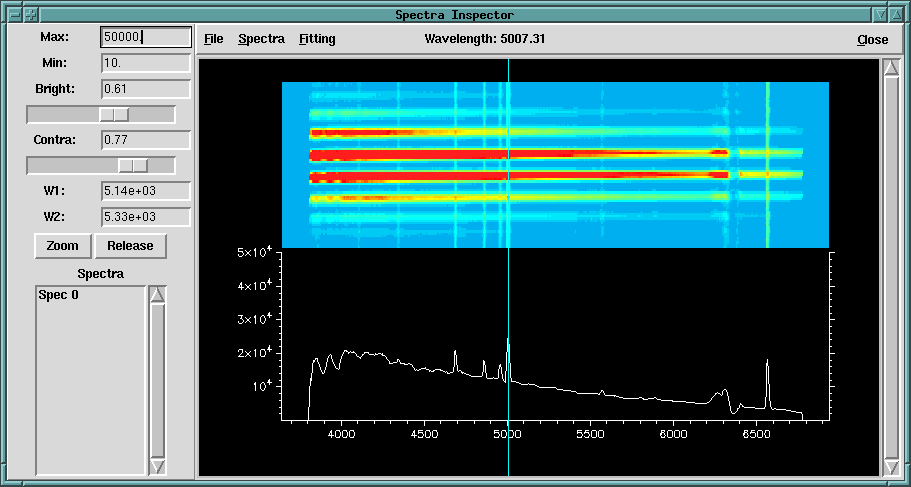Image resolution: width=911 pixels, height=487 pixels.
Task: Click the title bar down-triangle button
Action: point(881,15)
